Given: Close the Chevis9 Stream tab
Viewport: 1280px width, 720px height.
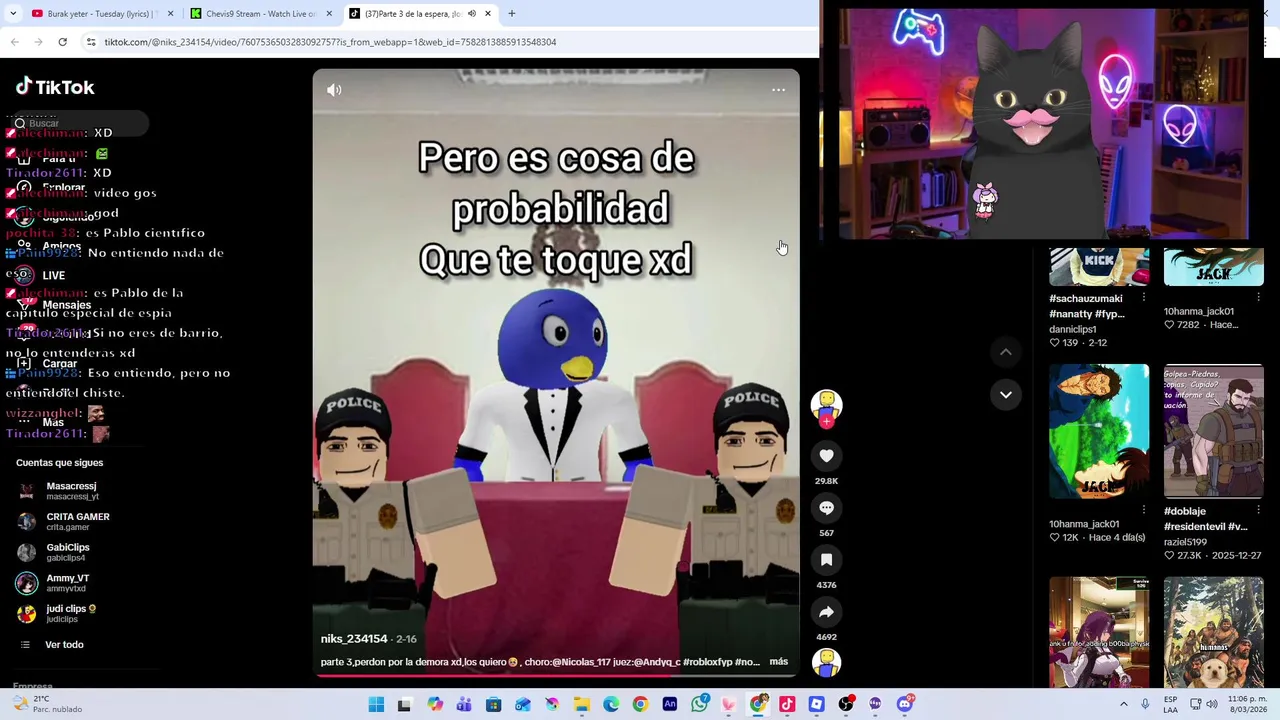Looking at the screenshot, I should [x=329, y=14].
